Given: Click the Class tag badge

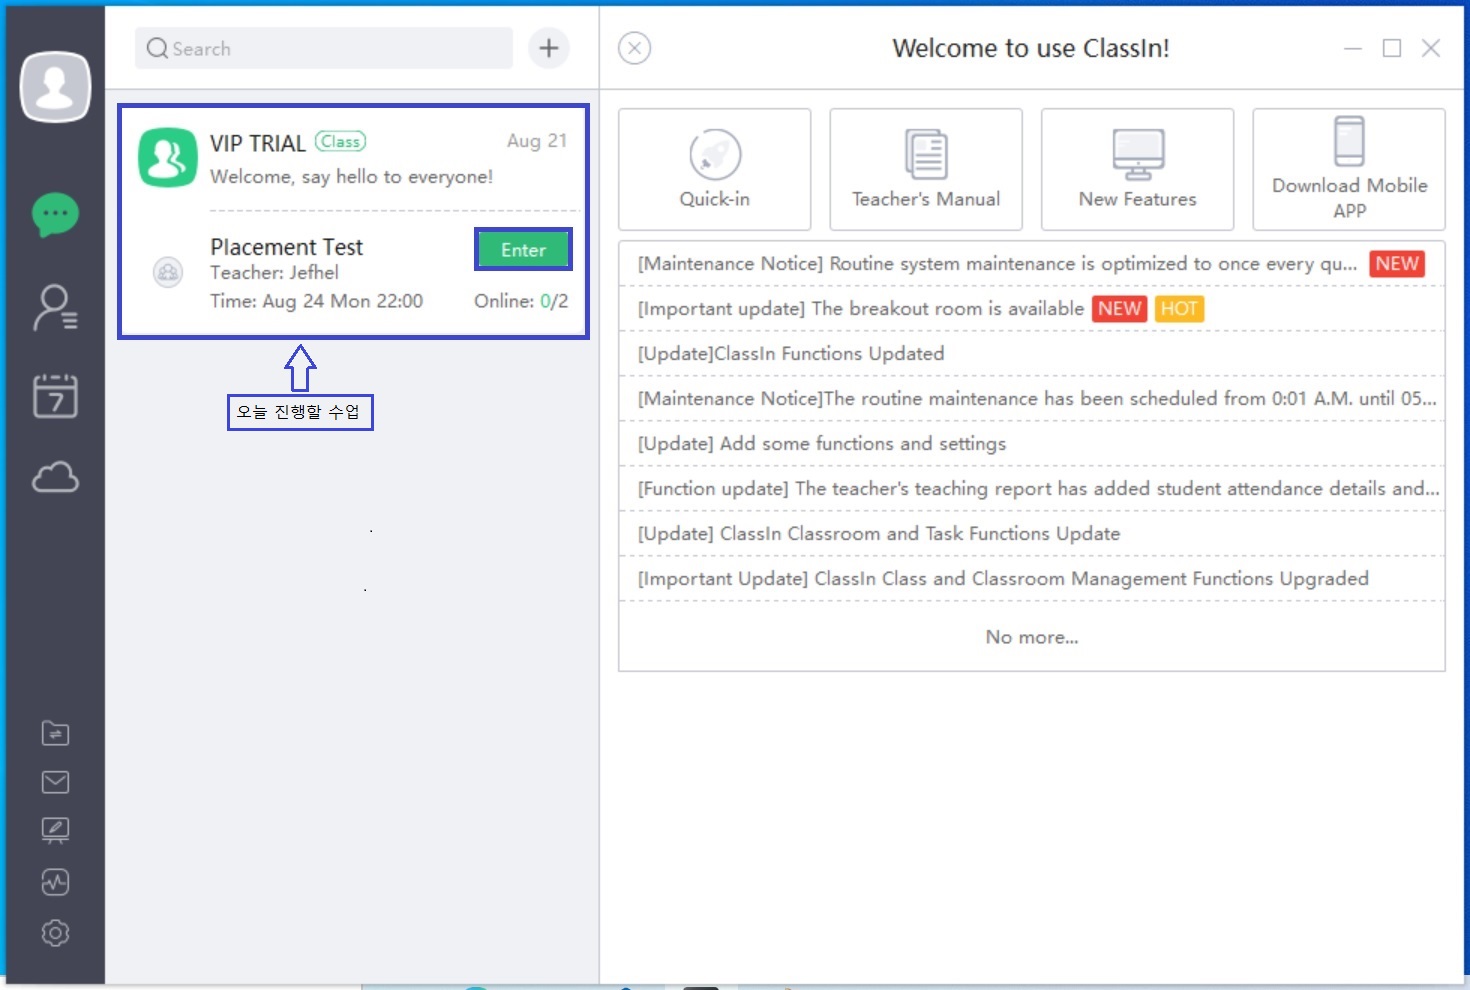Looking at the screenshot, I should pyautogui.click(x=340, y=141).
